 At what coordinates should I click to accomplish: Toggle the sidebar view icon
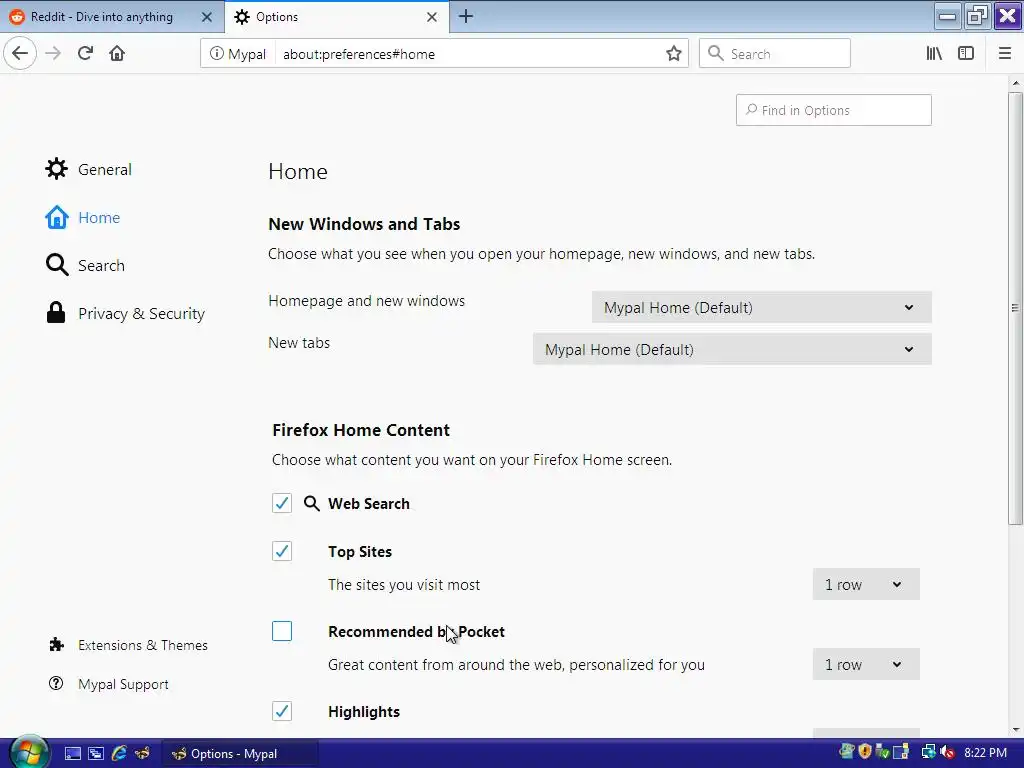coord(966,54)
